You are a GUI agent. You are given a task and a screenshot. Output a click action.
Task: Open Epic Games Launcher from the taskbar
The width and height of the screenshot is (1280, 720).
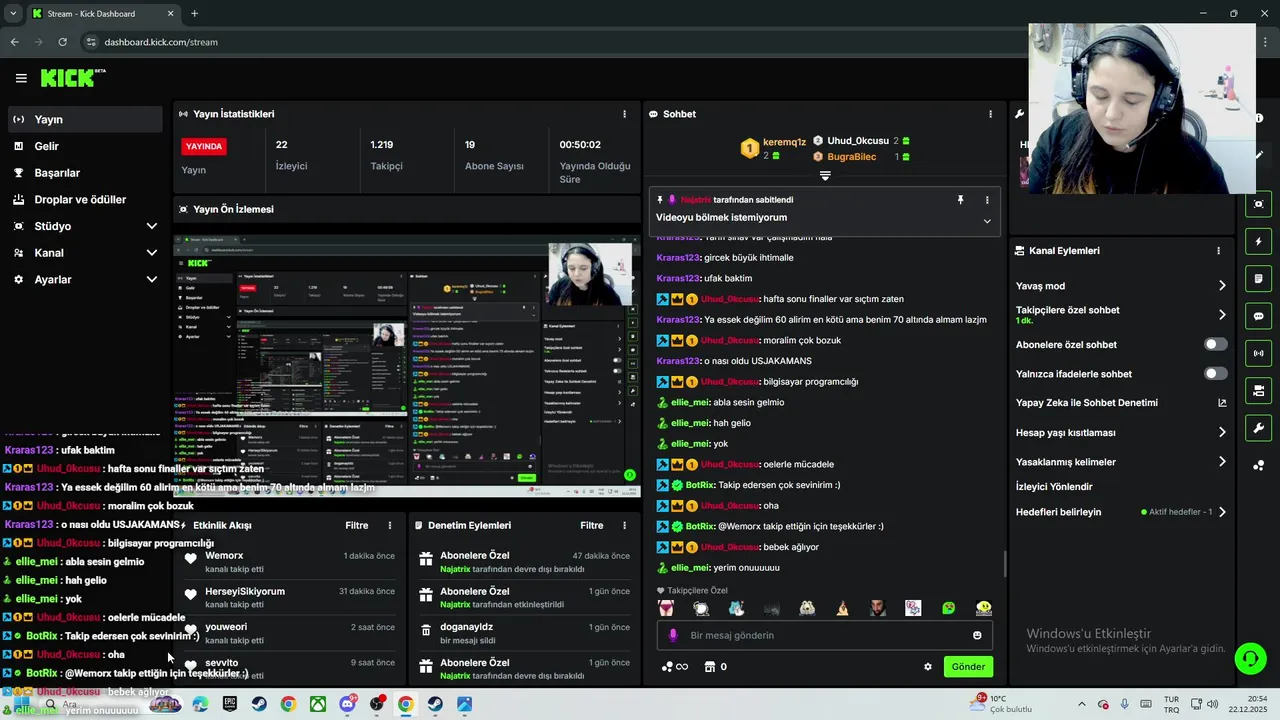(x=230, y=704)
